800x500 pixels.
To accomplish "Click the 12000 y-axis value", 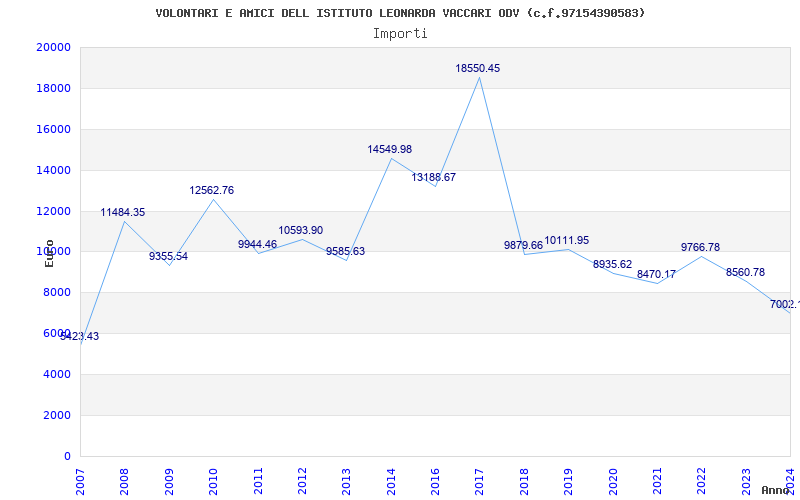I will [x=54, y=211].
